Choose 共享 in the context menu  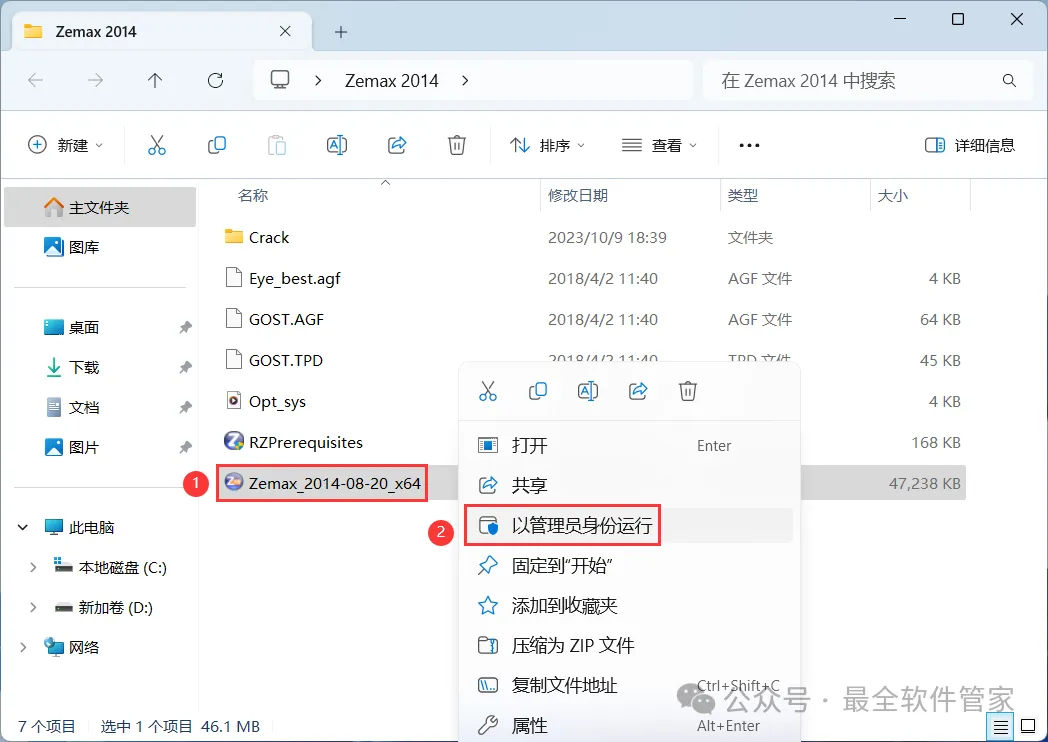pyautogui.click(x=629, y=485)
